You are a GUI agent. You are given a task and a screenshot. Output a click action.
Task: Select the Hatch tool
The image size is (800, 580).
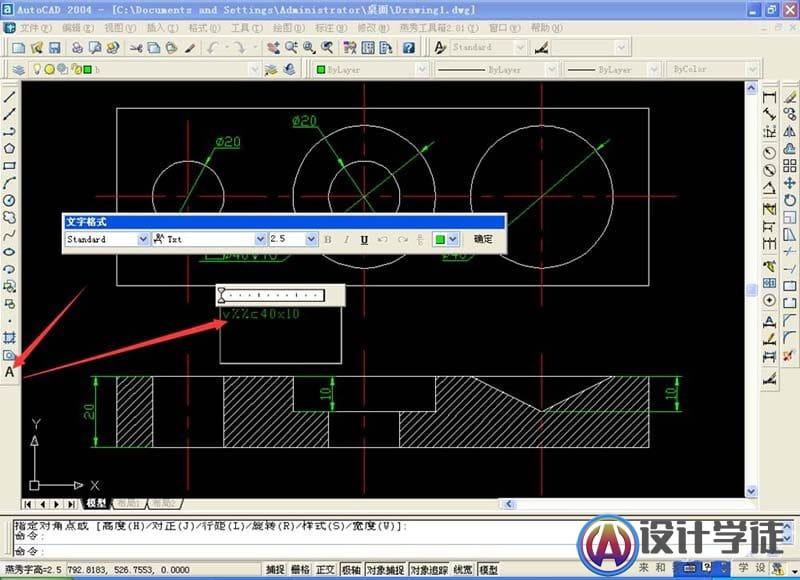tap(9, 338)
